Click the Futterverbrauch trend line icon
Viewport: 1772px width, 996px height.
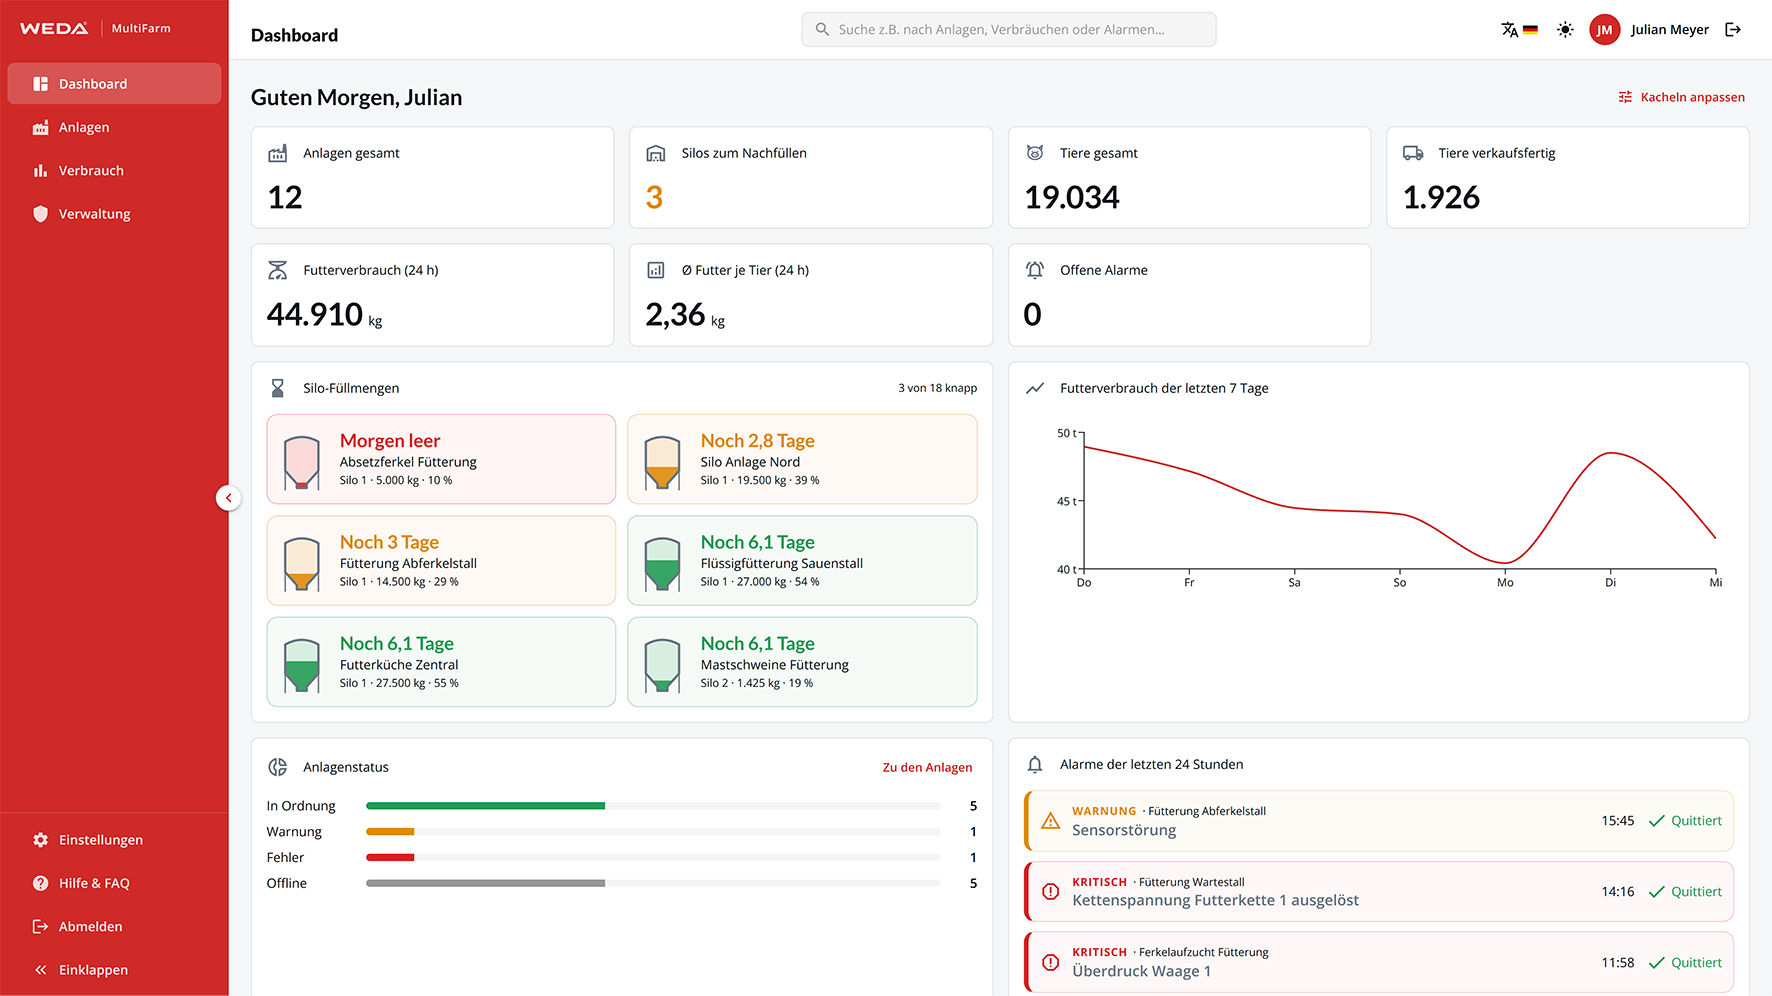point(1035,388)
